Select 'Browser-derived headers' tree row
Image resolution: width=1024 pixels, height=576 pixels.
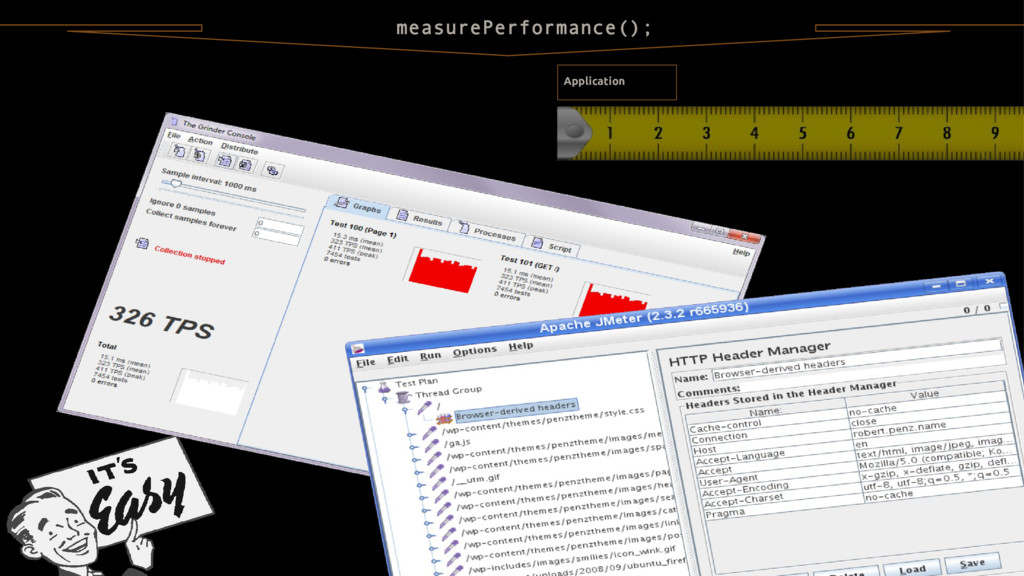pos(516,409)
